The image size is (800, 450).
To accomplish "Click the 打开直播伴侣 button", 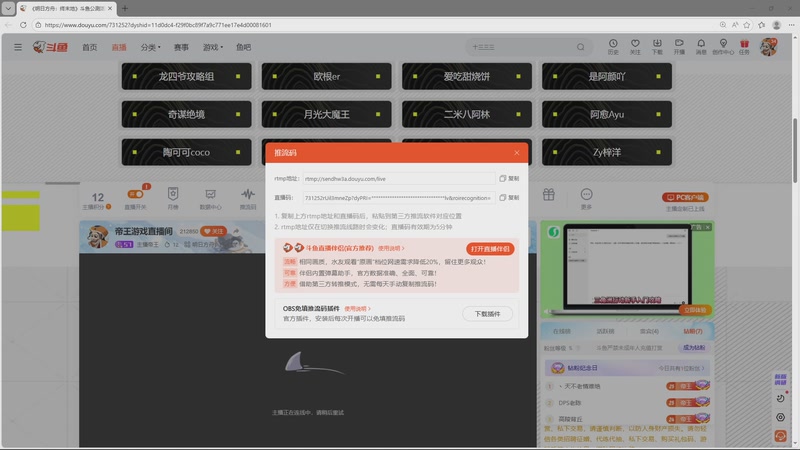I will [x=490, y=249].
